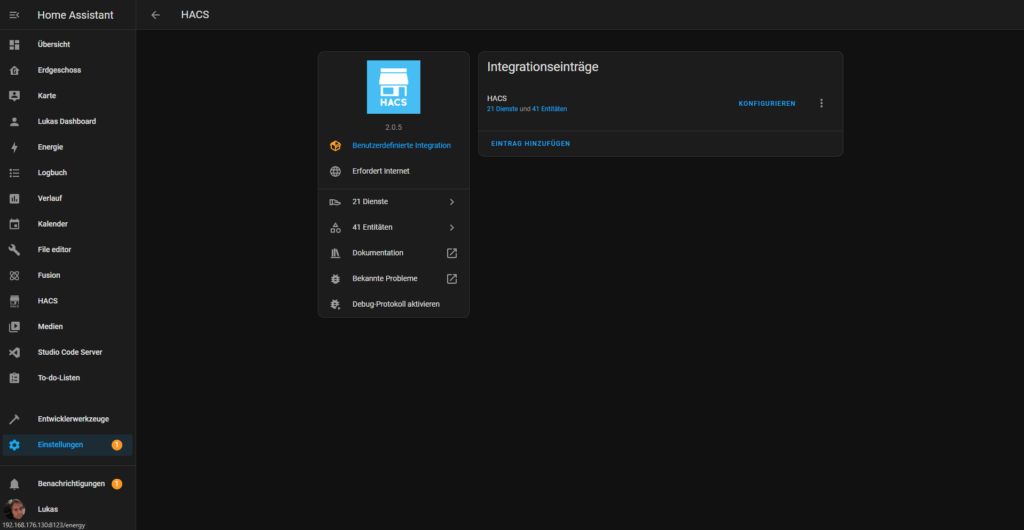Viewport: 1024px width, 530px height.
Task: Click version number 2.0.5
Action: pyautogui.click(x=393, y=127)
